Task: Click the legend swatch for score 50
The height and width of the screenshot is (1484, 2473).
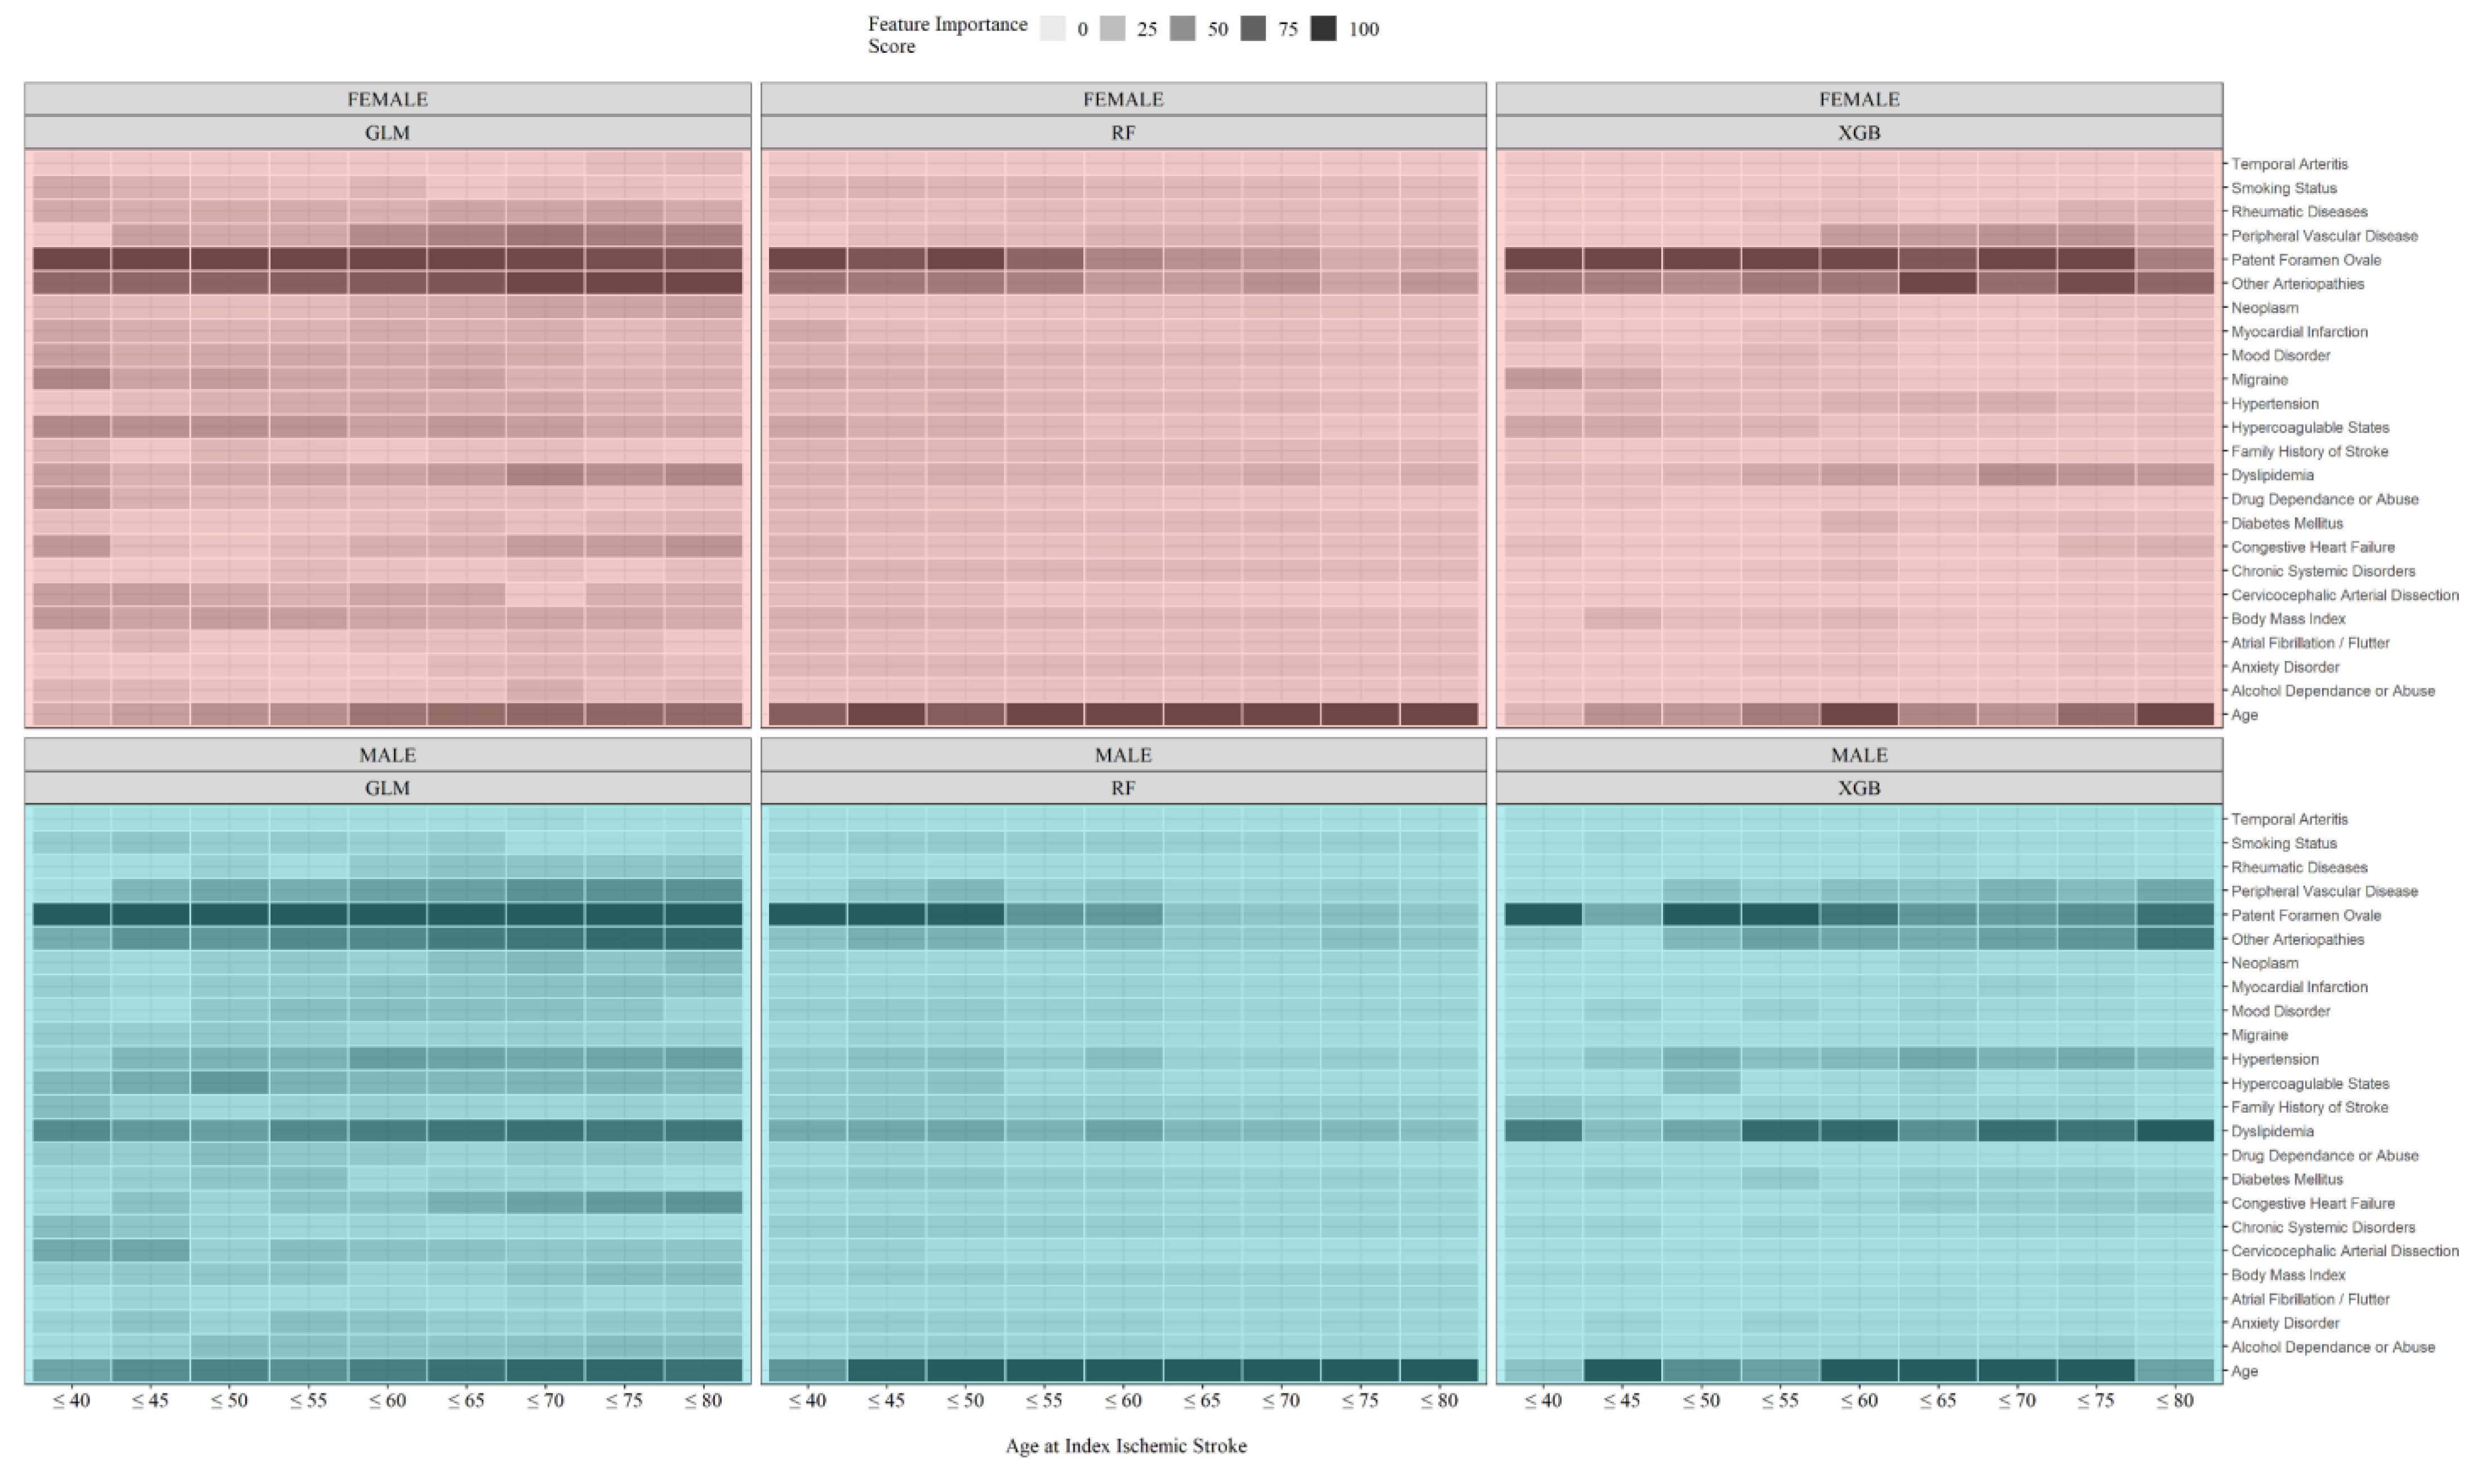Action: [1183, 29]
